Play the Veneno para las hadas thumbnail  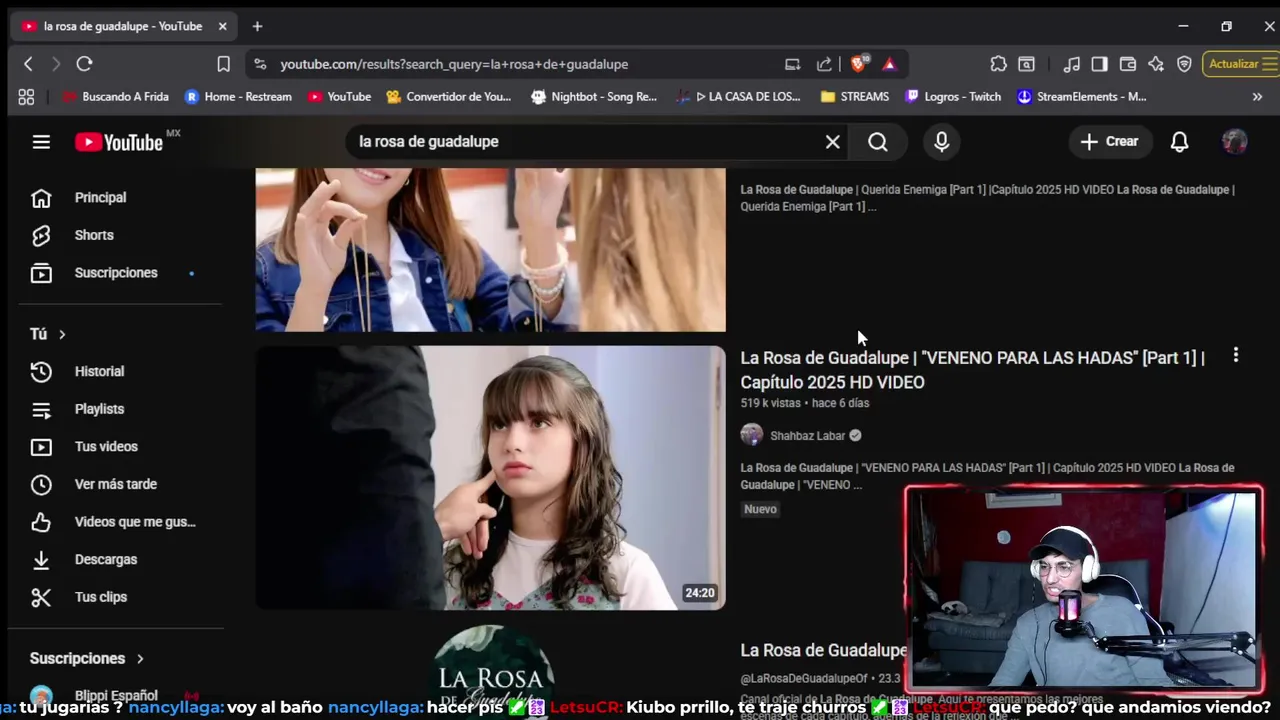click(490, 478)
